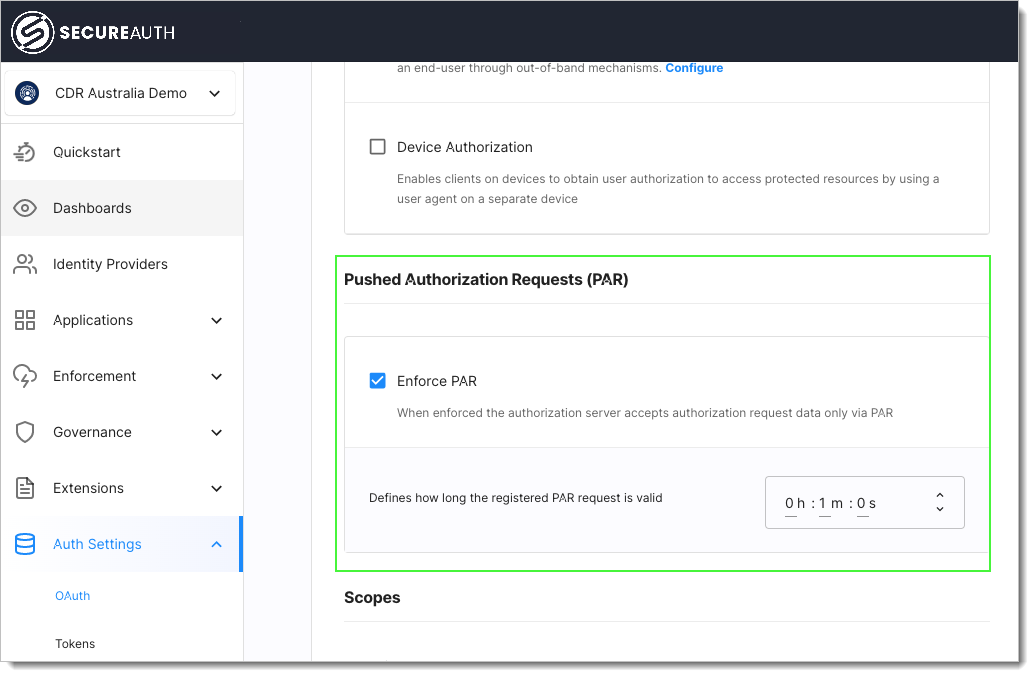Viewport: 1034px width, 677px height.
Task: Click the Governance label in sidebar
Action: [x=92, y=432]
